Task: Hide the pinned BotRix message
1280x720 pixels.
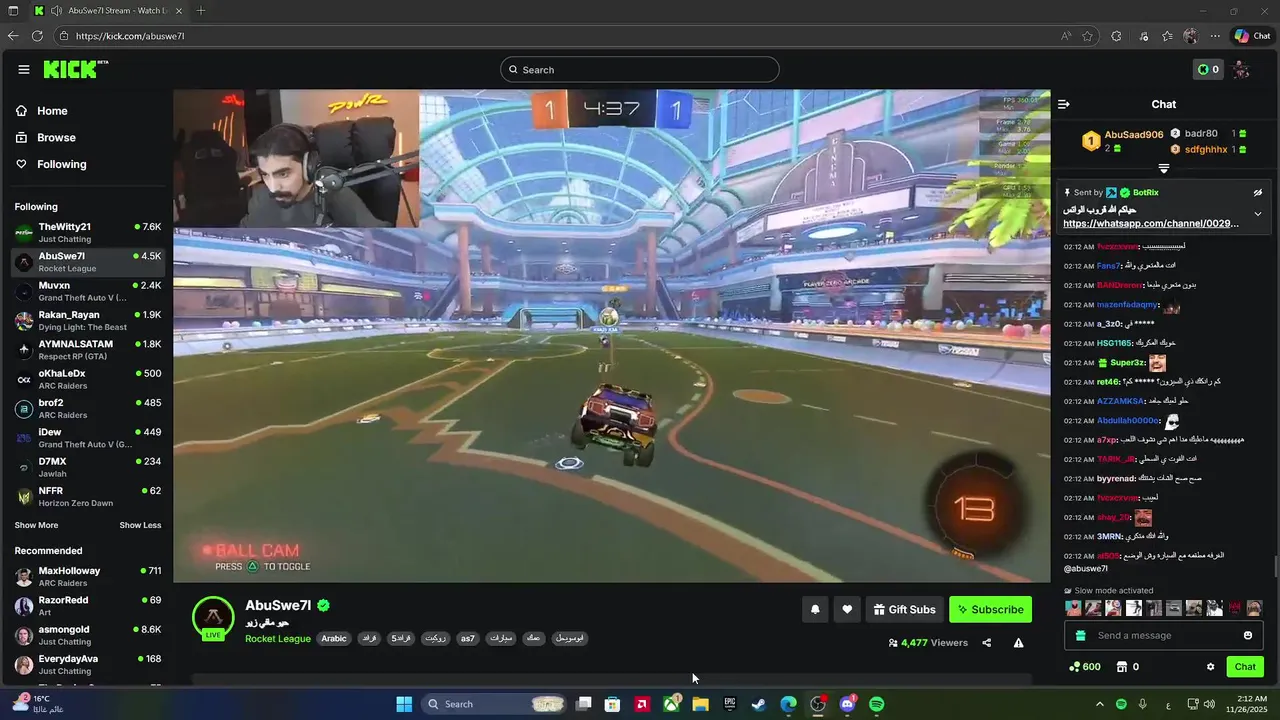Action: 1258,192
